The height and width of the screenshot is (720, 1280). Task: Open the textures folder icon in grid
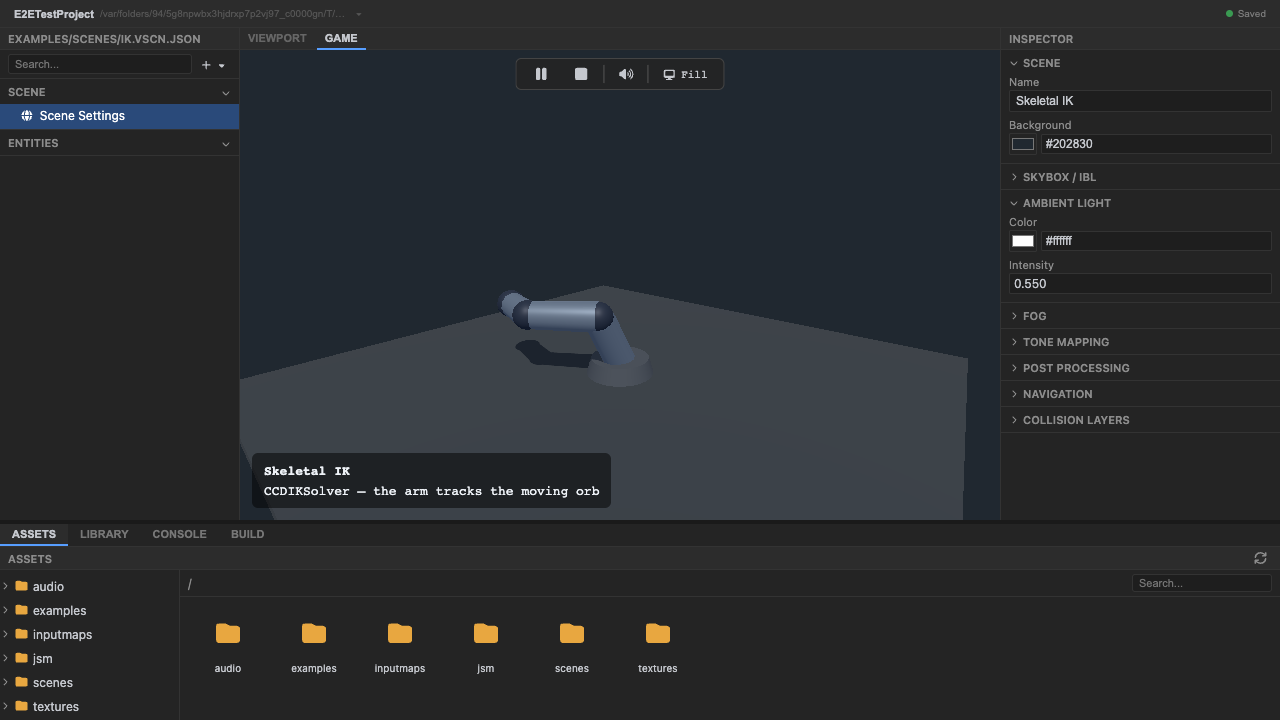pos(658,633)
